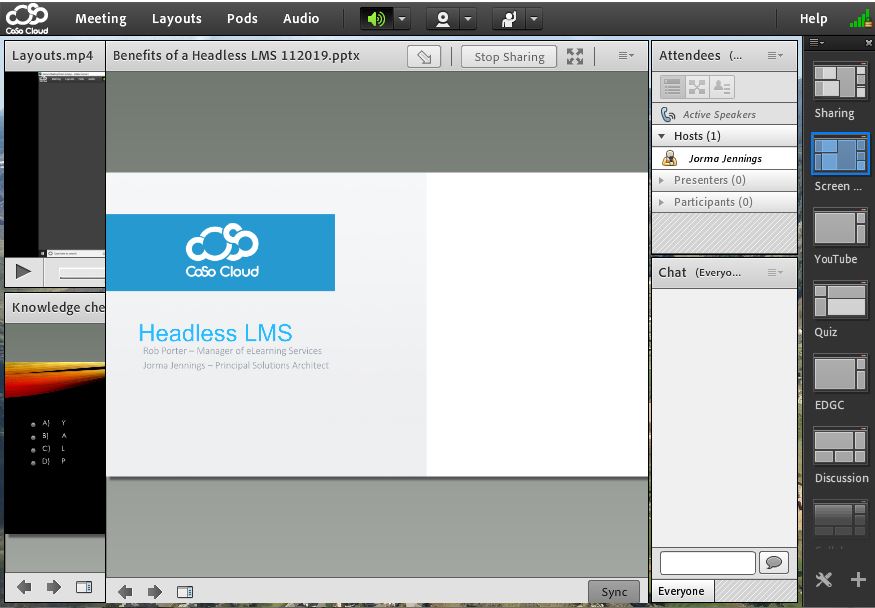The image size is (875, 608).
Task: Expand the Participants (0) group
Action: pyautogui.click(x=662, y=202)
